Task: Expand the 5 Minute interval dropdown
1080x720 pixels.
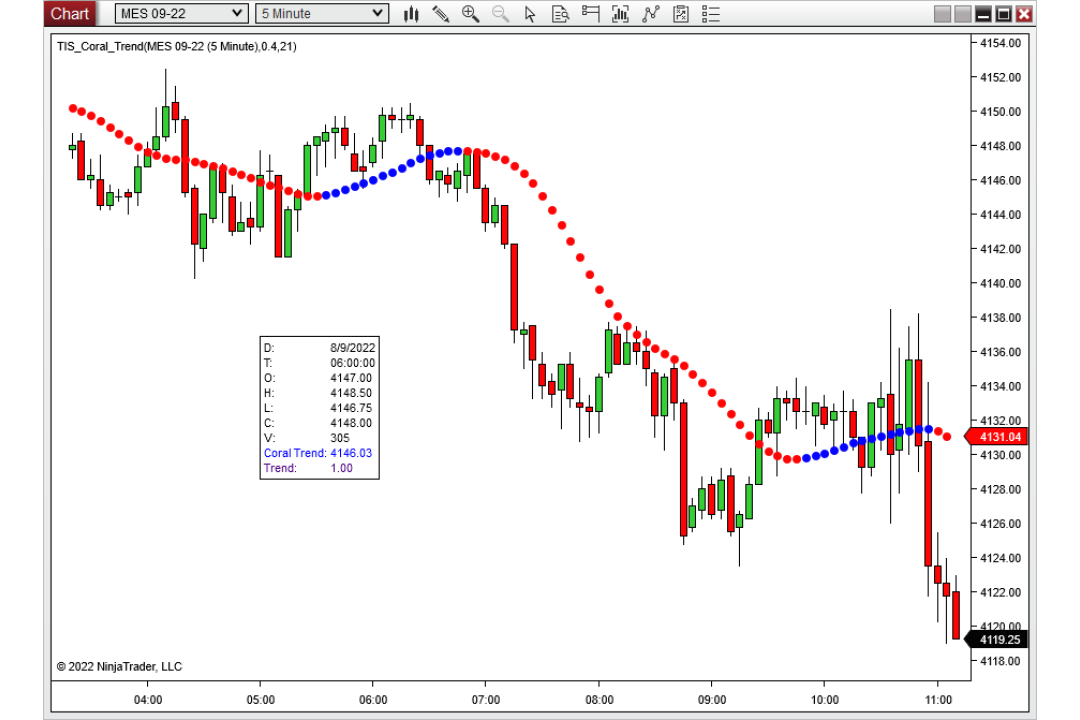Action: click(322, 13)
